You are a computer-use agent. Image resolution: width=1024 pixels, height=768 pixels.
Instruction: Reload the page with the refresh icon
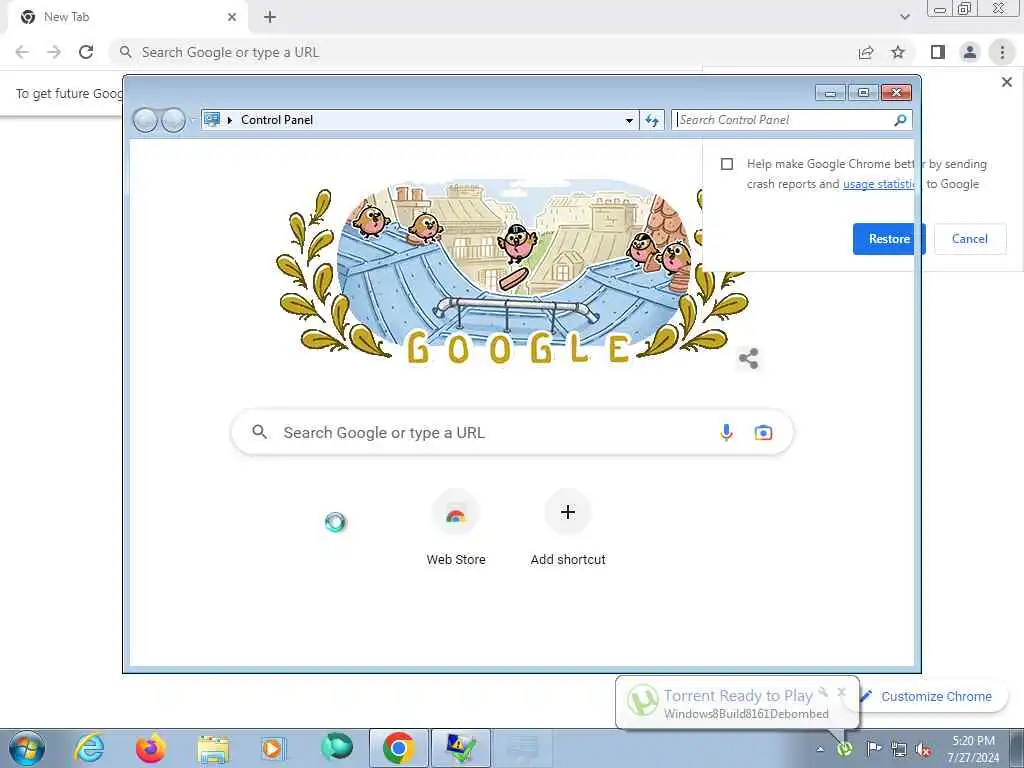[x=86, y=52]
